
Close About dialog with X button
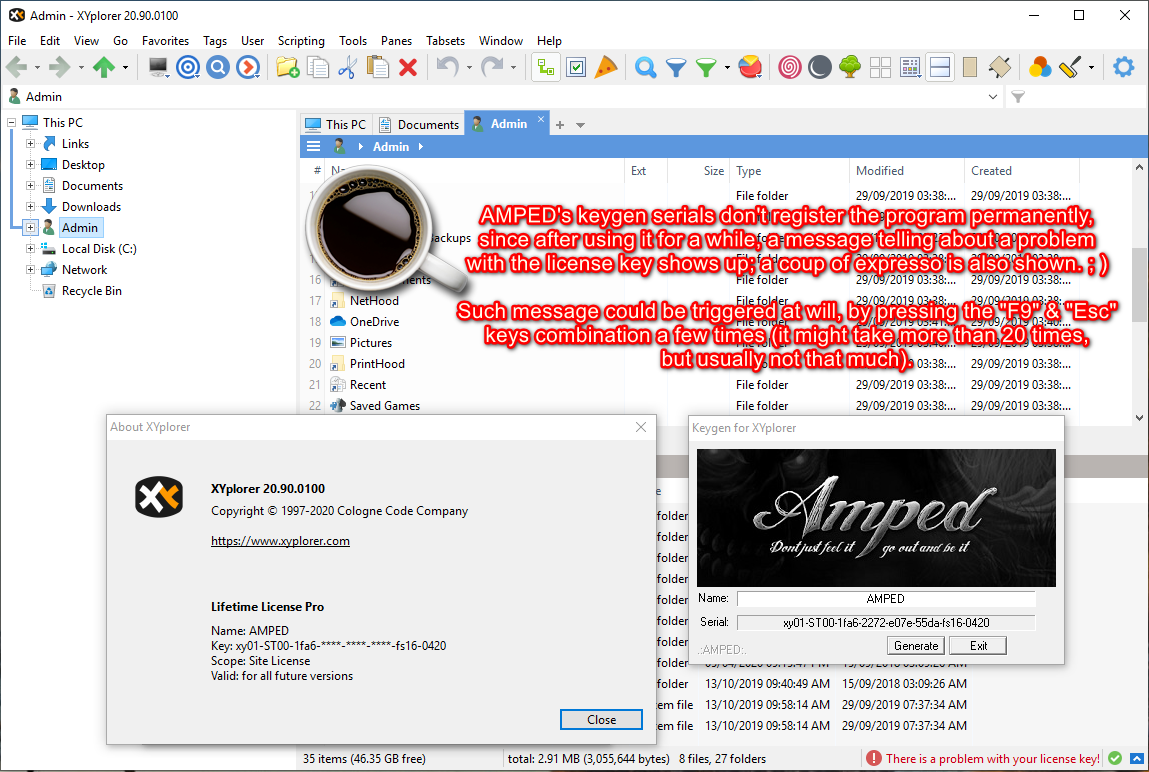point(641,427)
